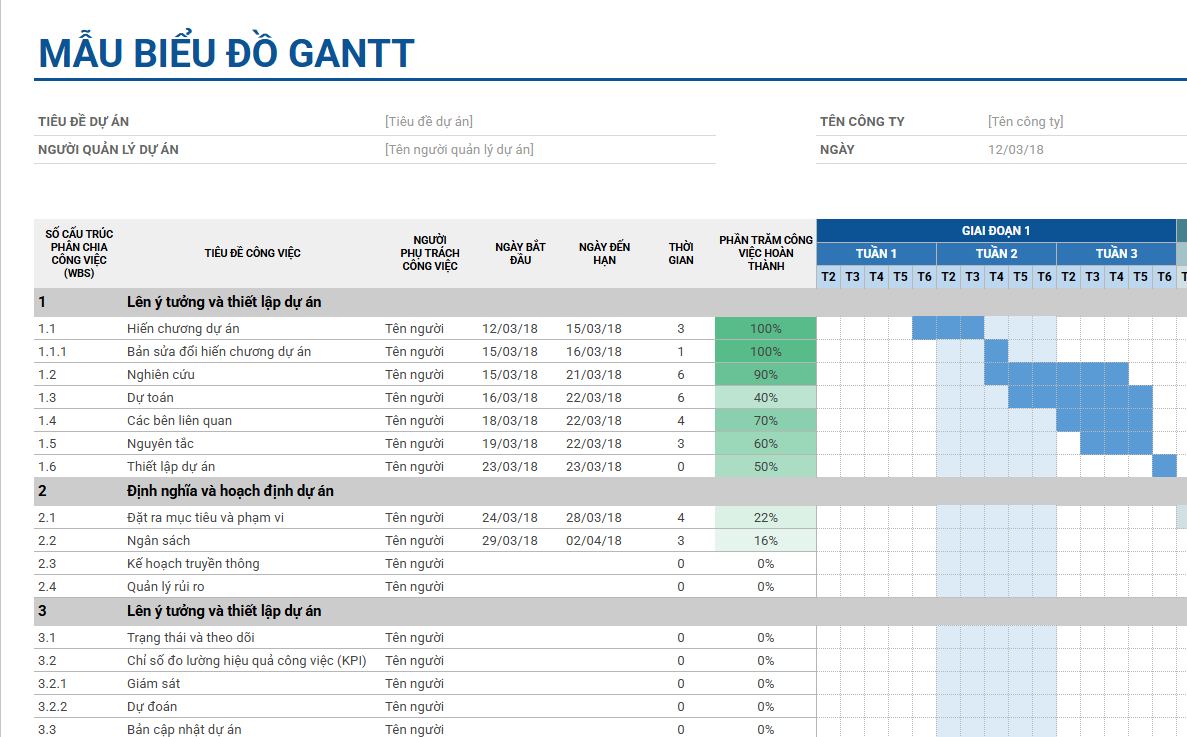Screen dimensions: 1187x737
Task: Click the 22% completion cell
Action: pyautogui.click(x=765, y=518)
